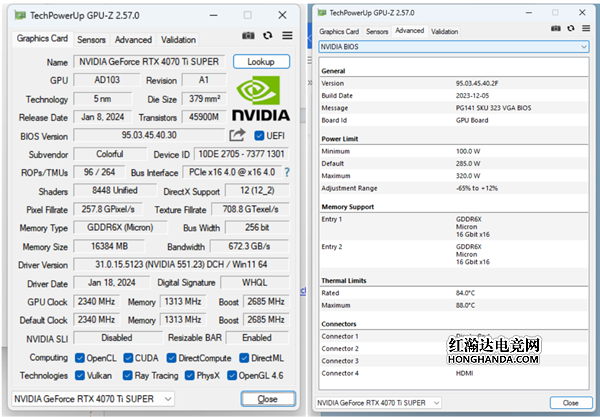The width and height of the screenshot is (600, 417).
Task: Click the Texture Fillrate field 708.8 GTexel/s
Action: click(x=250, y=209)
